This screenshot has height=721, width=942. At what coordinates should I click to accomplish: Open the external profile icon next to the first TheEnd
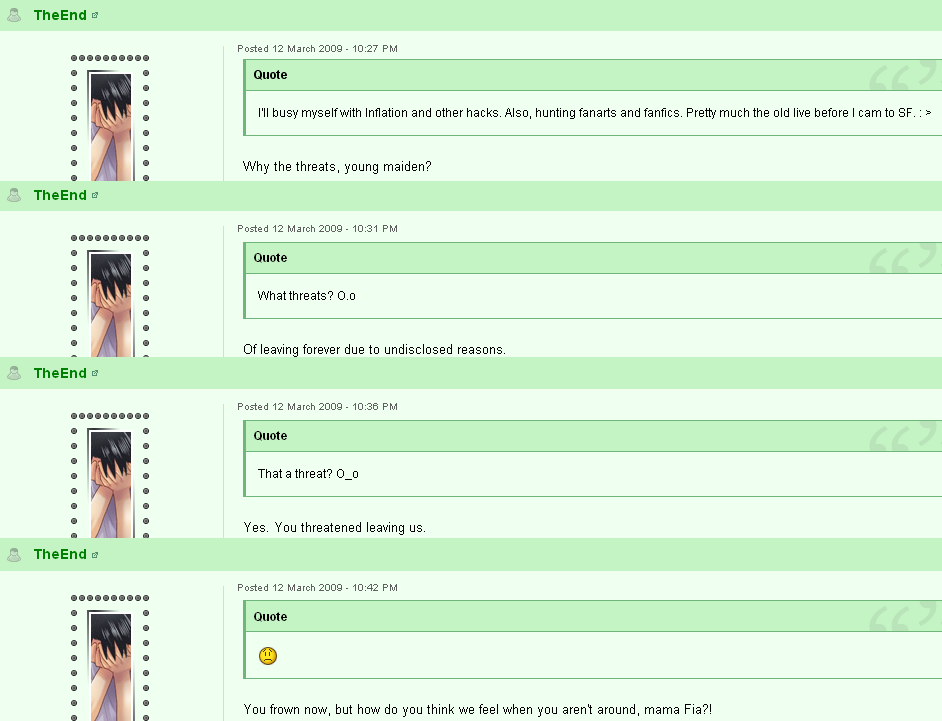tap(95, 16)
